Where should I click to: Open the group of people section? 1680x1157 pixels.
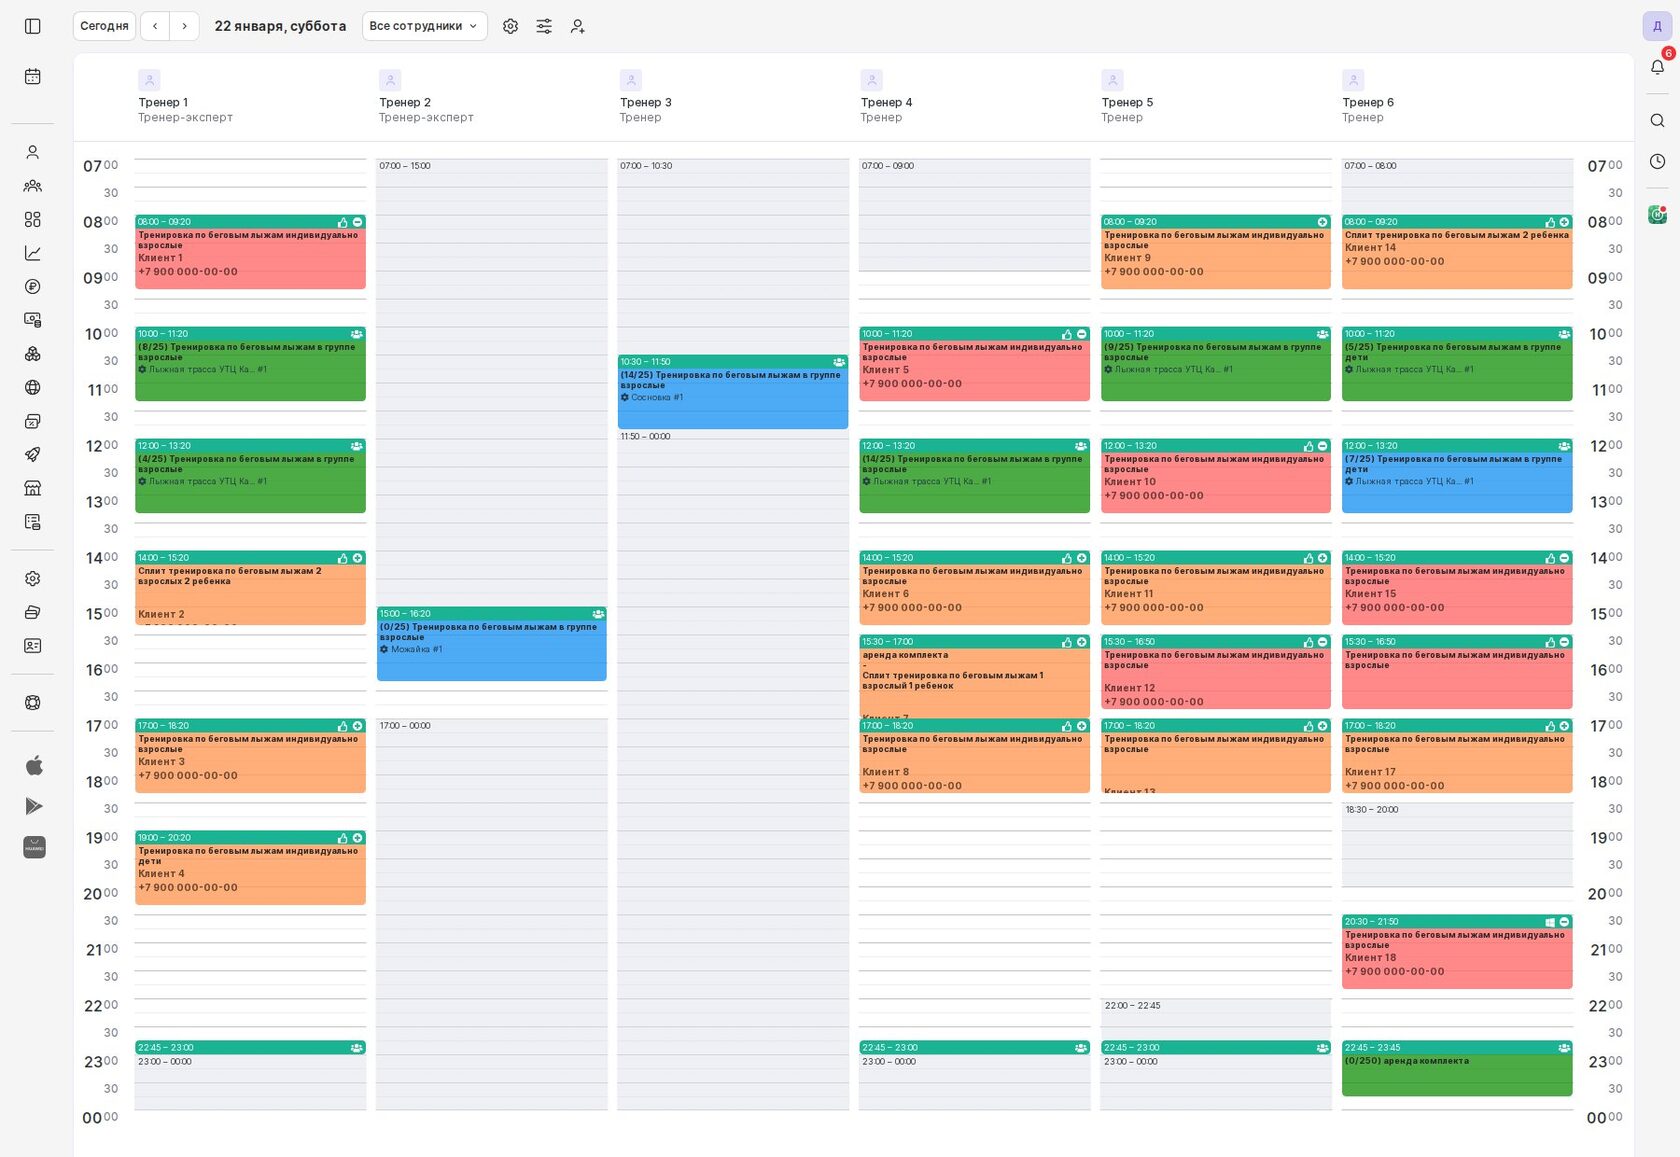point(33,186)
